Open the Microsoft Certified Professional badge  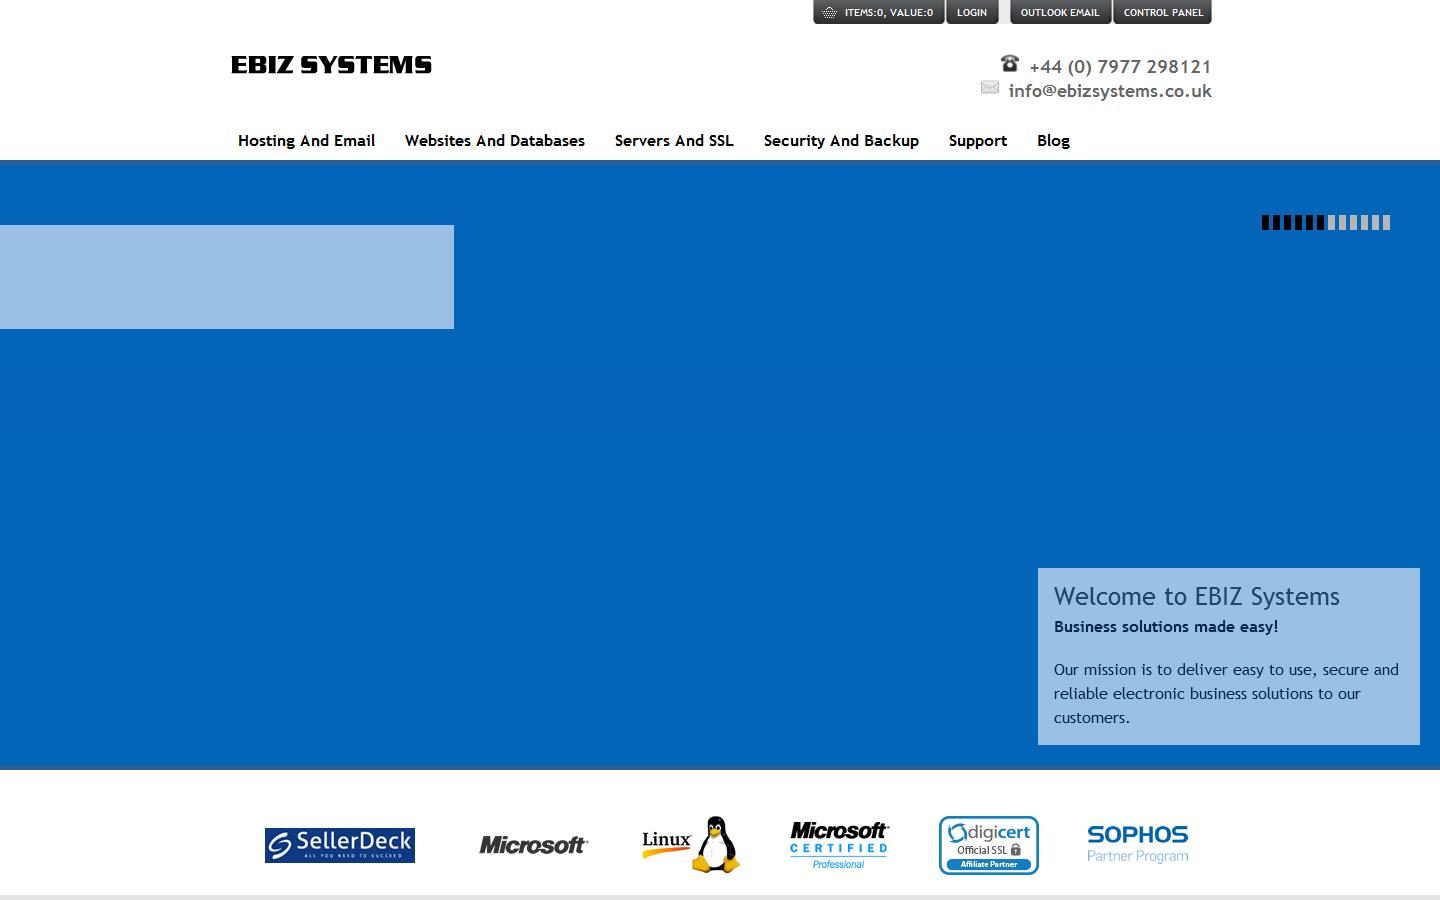[839, 843]
